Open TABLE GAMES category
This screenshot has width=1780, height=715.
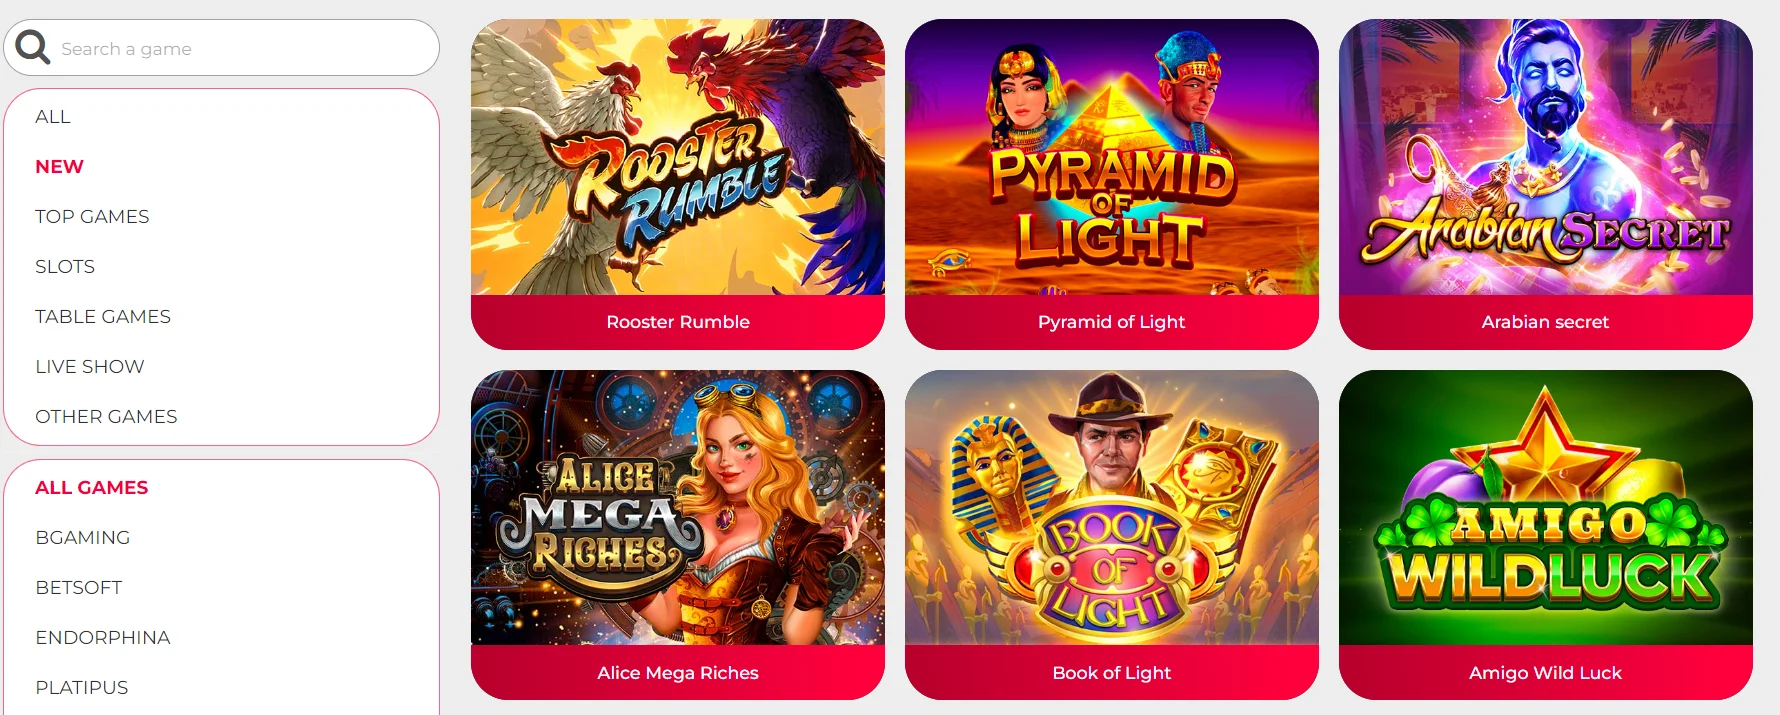pyautogui.click(x=103, y=317)
